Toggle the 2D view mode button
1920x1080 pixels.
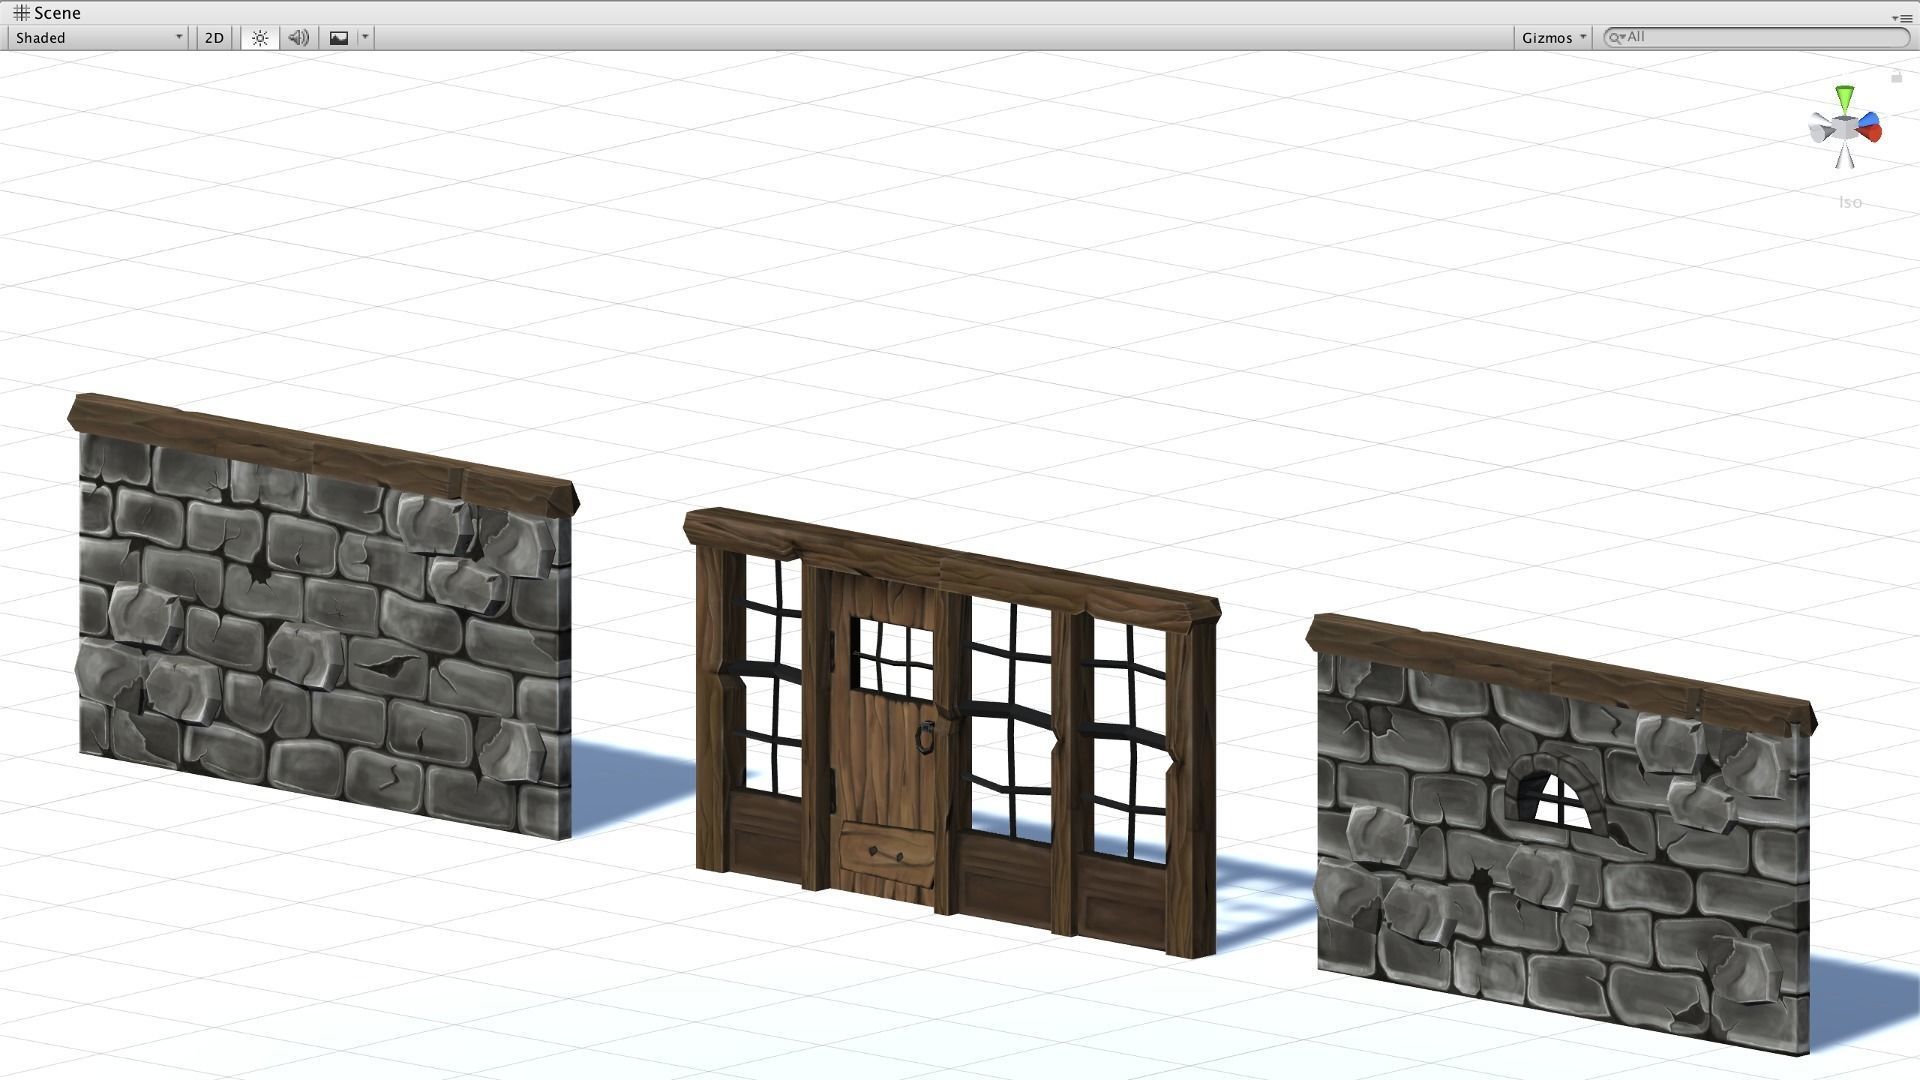coord(214,38)
